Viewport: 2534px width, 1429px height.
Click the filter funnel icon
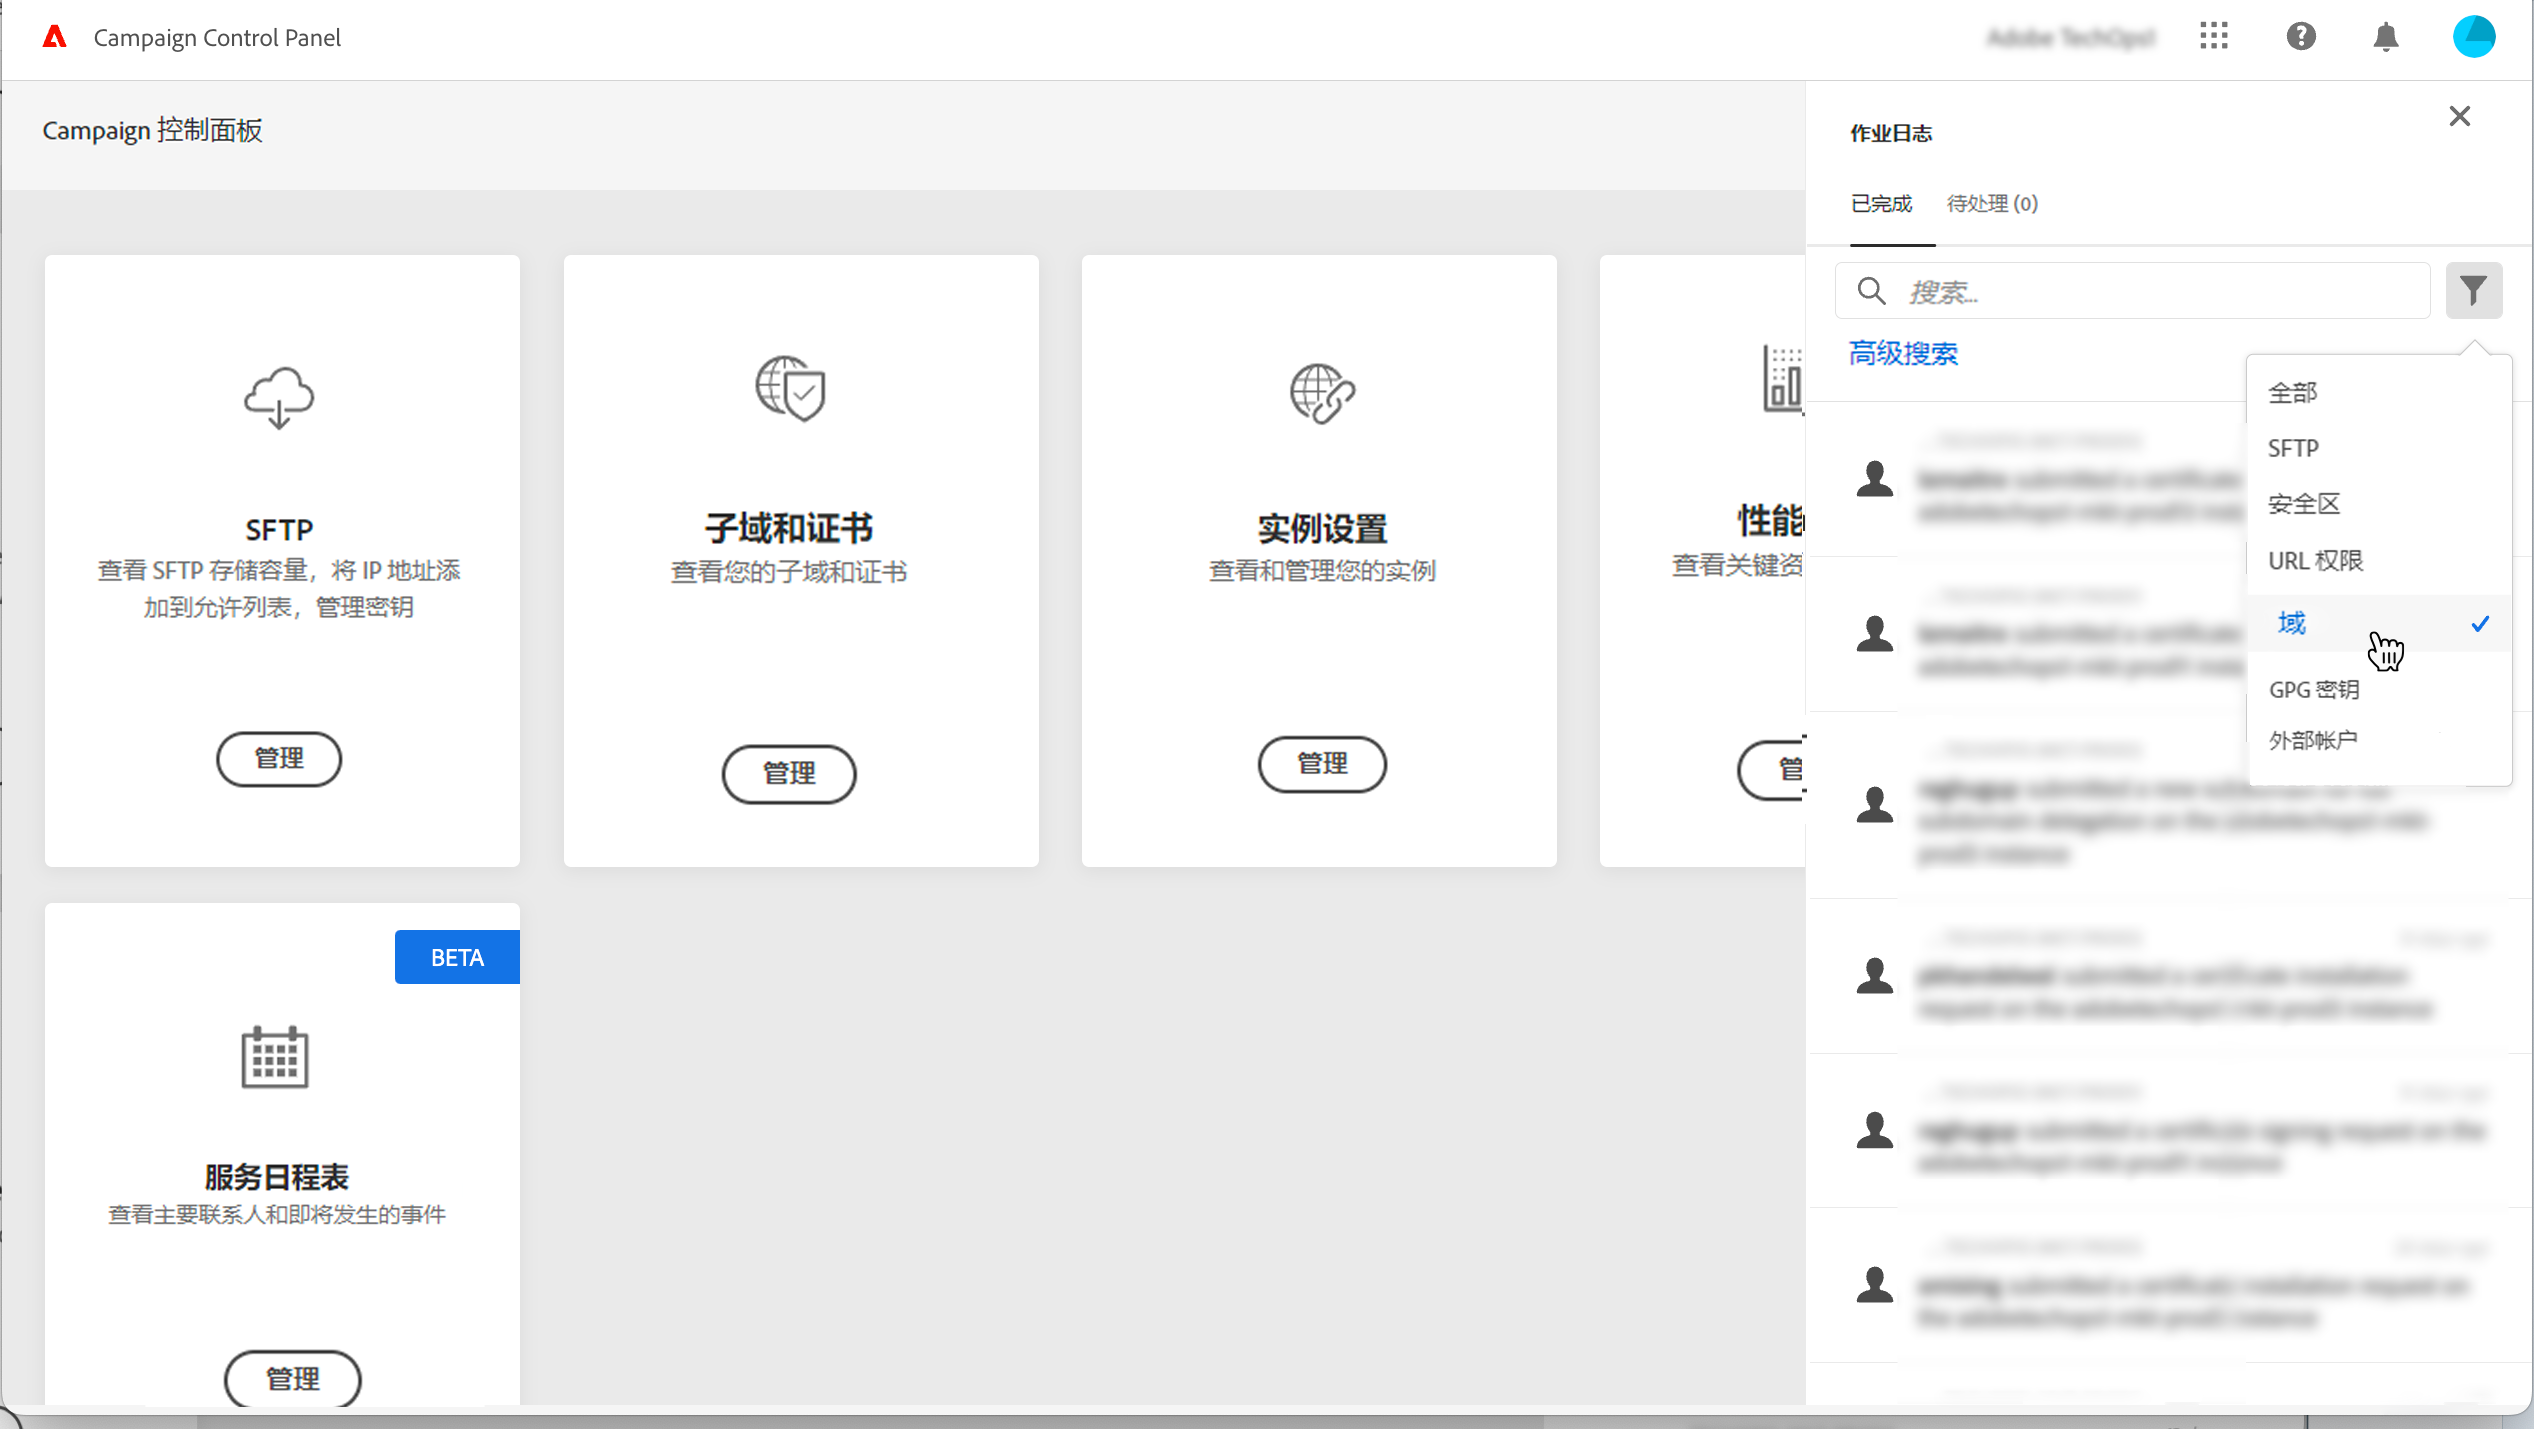click(2473, 291)
